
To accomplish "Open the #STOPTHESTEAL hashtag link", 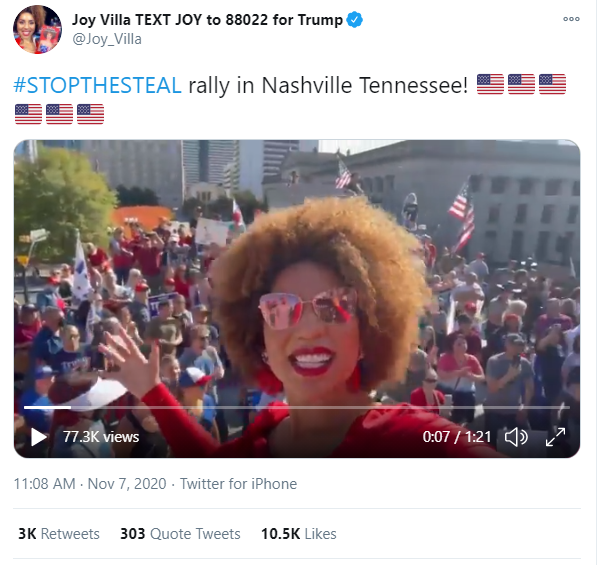I will coord(97,85).
